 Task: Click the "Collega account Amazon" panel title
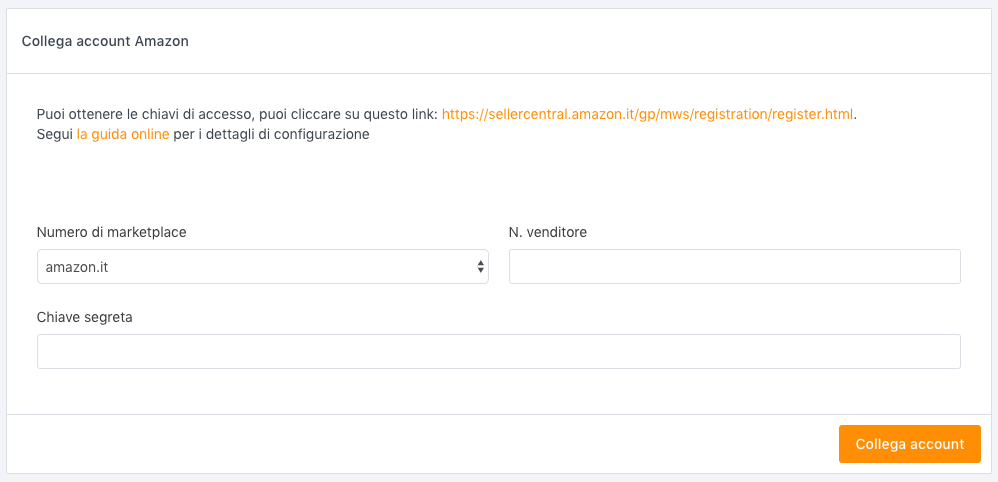pyautogui.click(x=105, y=42)
